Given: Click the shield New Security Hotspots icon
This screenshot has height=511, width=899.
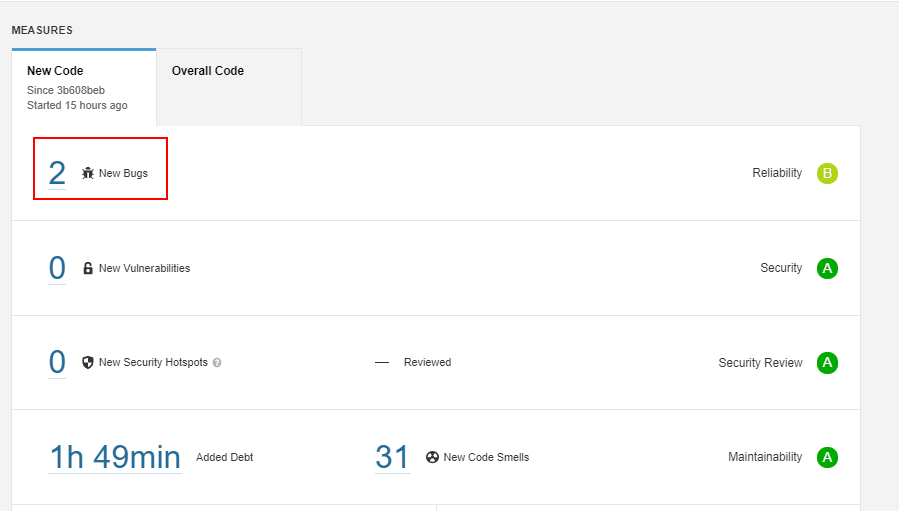Looking at the screenshot, I should coord(88,362).
